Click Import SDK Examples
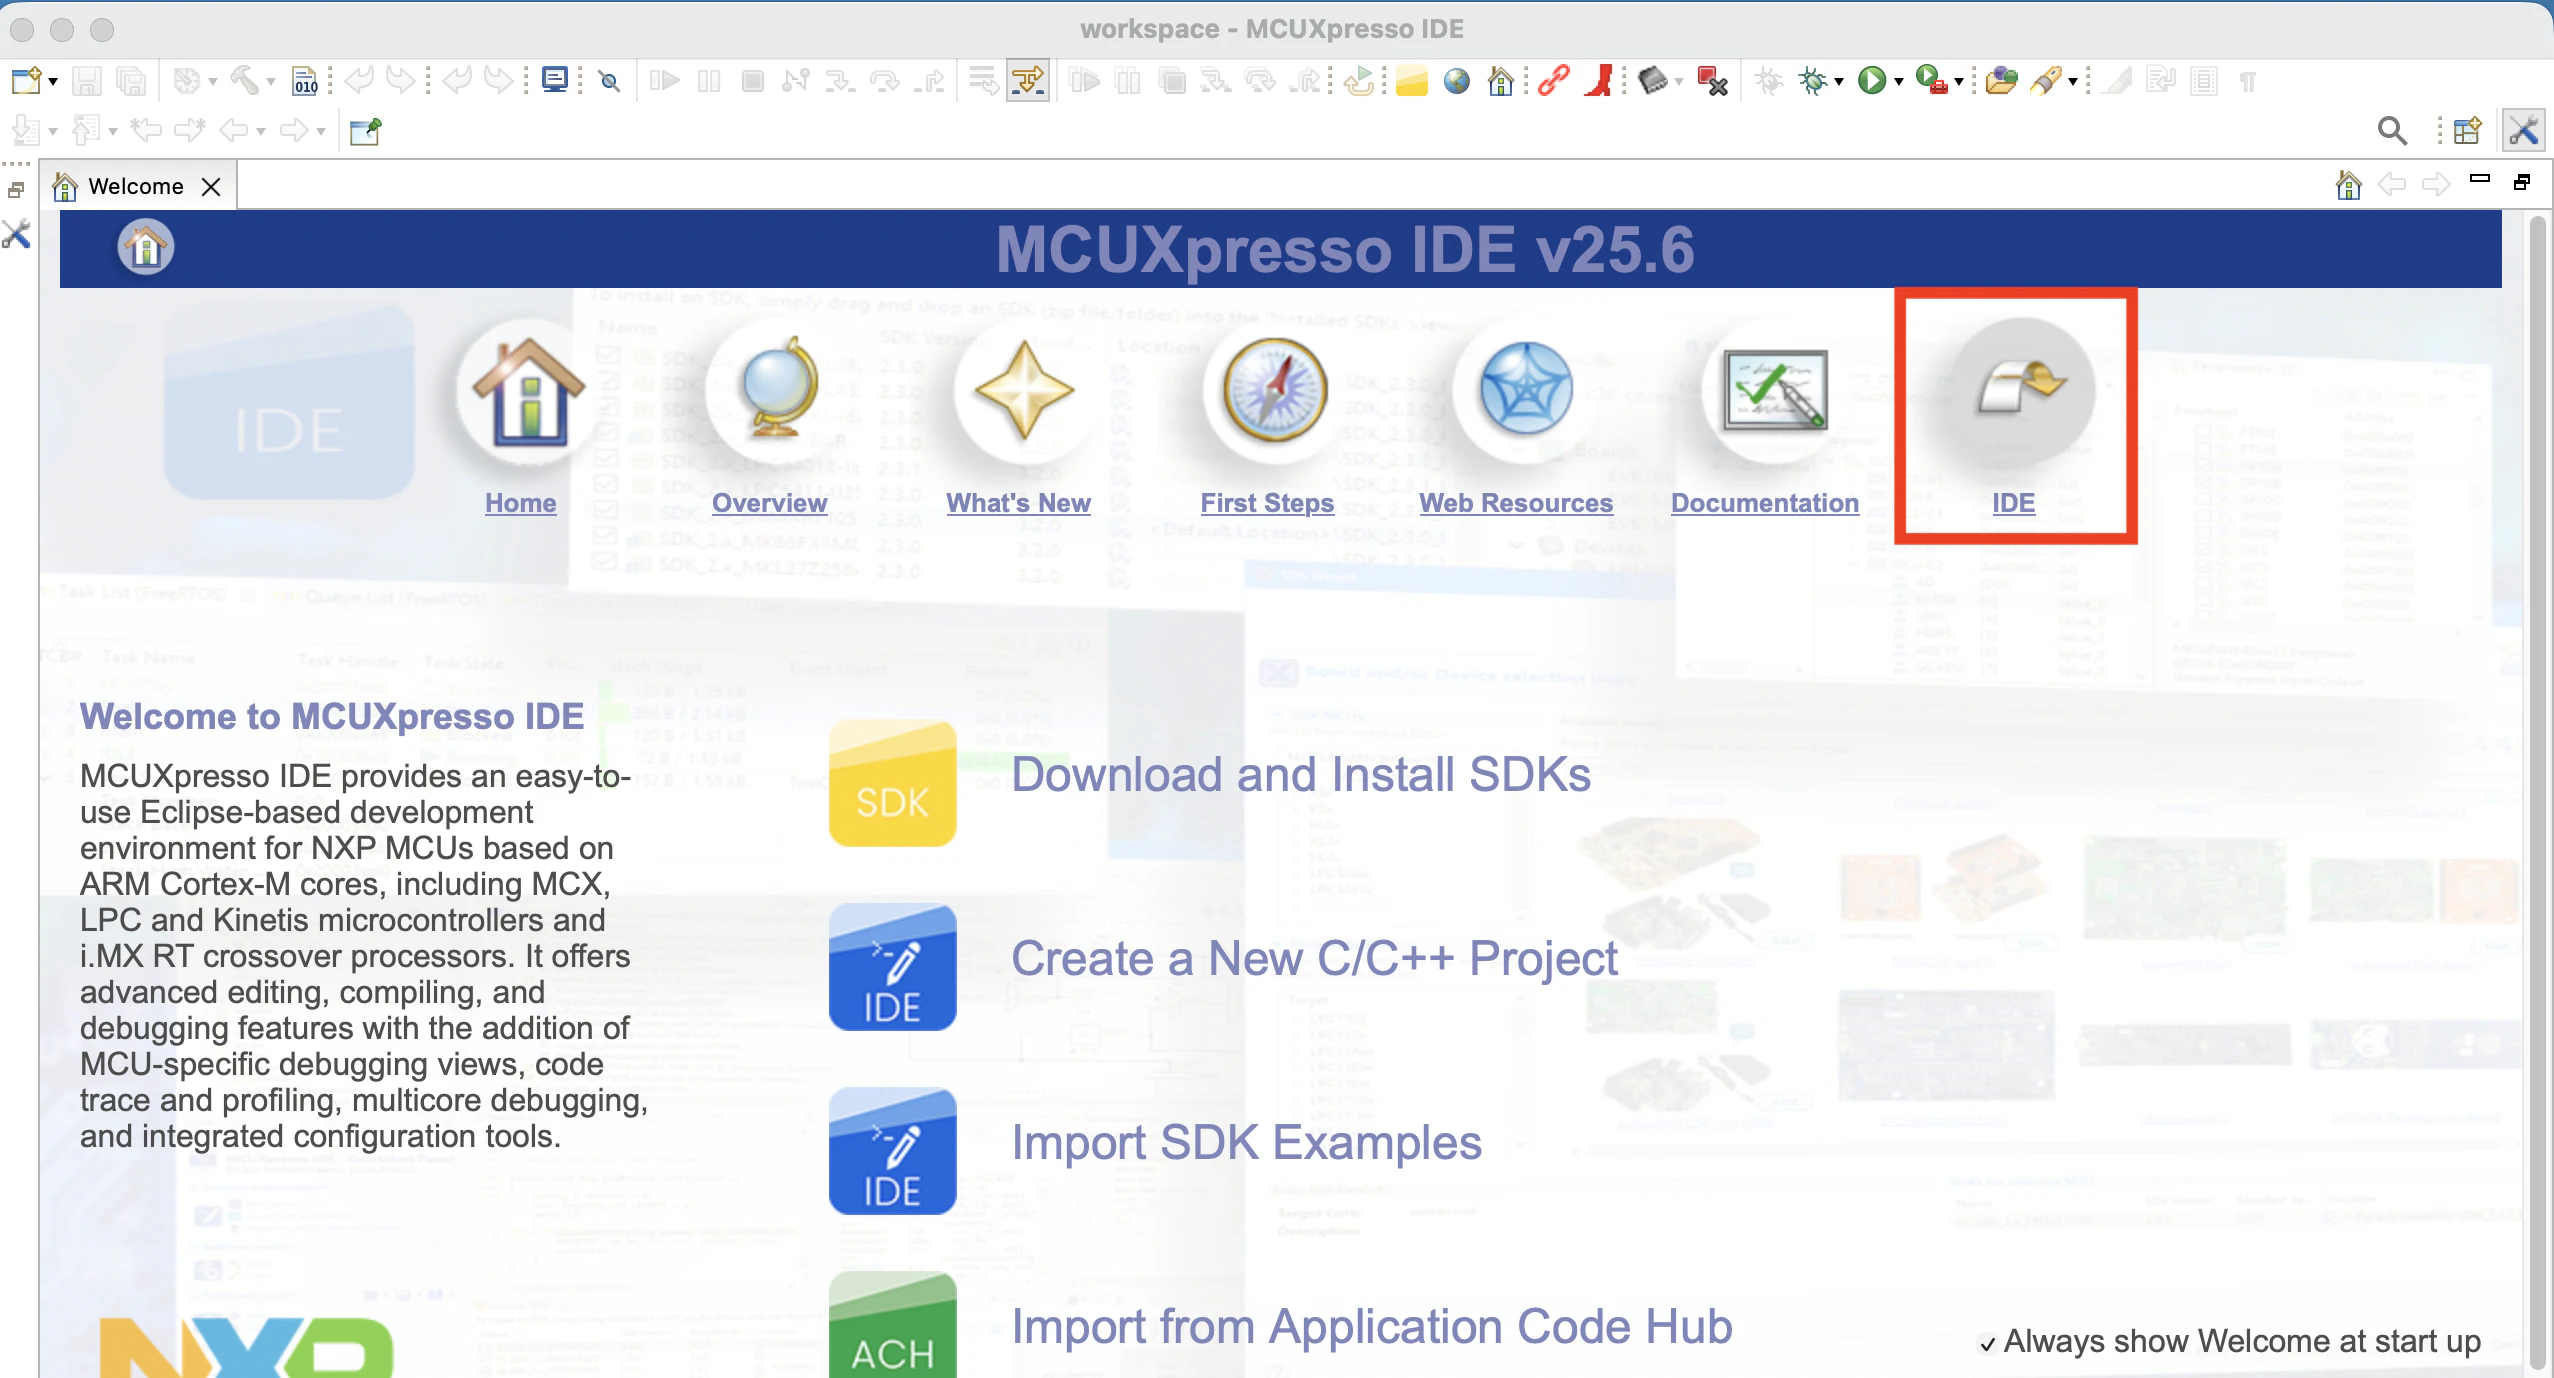Screen dimensions: 2554x1378 coord(1246,1143)
